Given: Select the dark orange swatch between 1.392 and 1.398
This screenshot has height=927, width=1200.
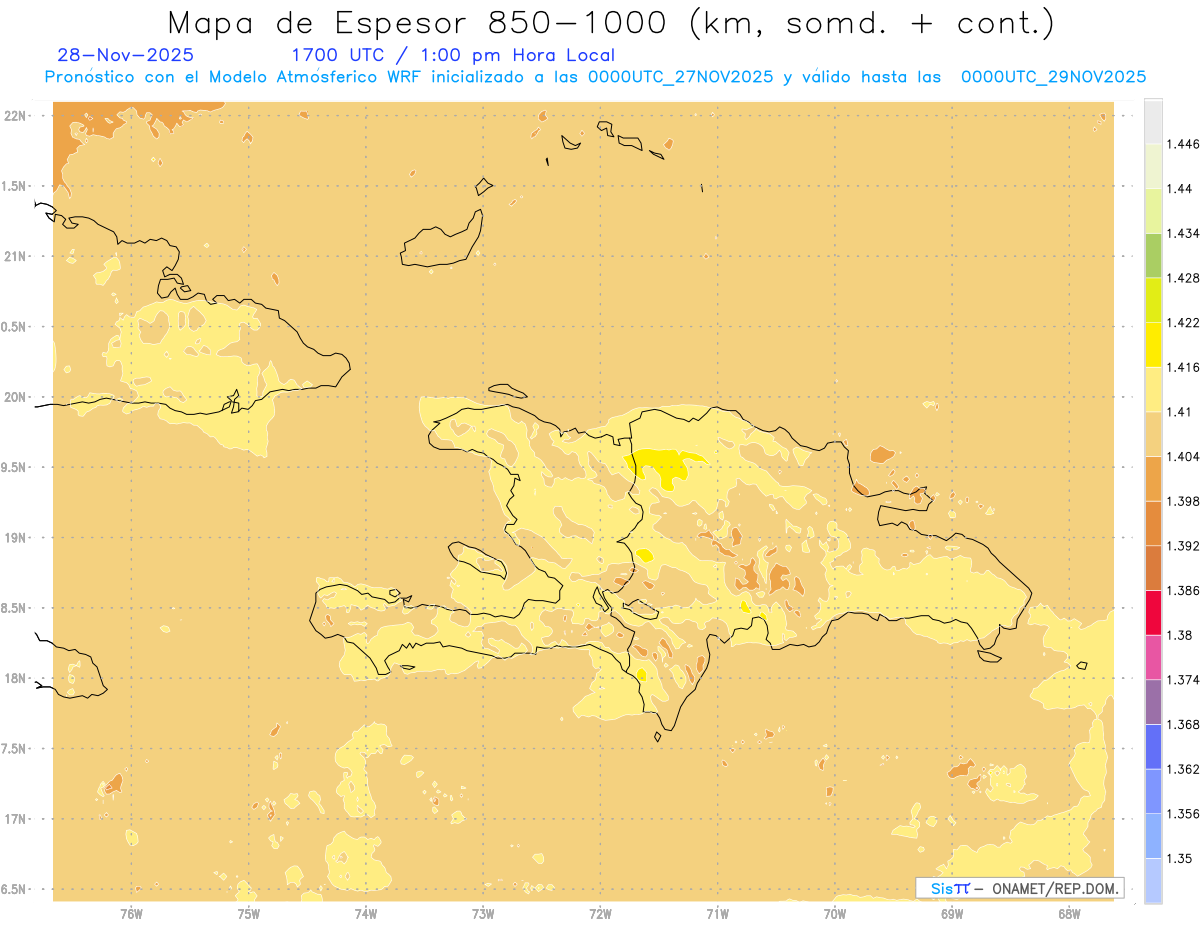Looking at the screenshot, I should [1153, 523].
